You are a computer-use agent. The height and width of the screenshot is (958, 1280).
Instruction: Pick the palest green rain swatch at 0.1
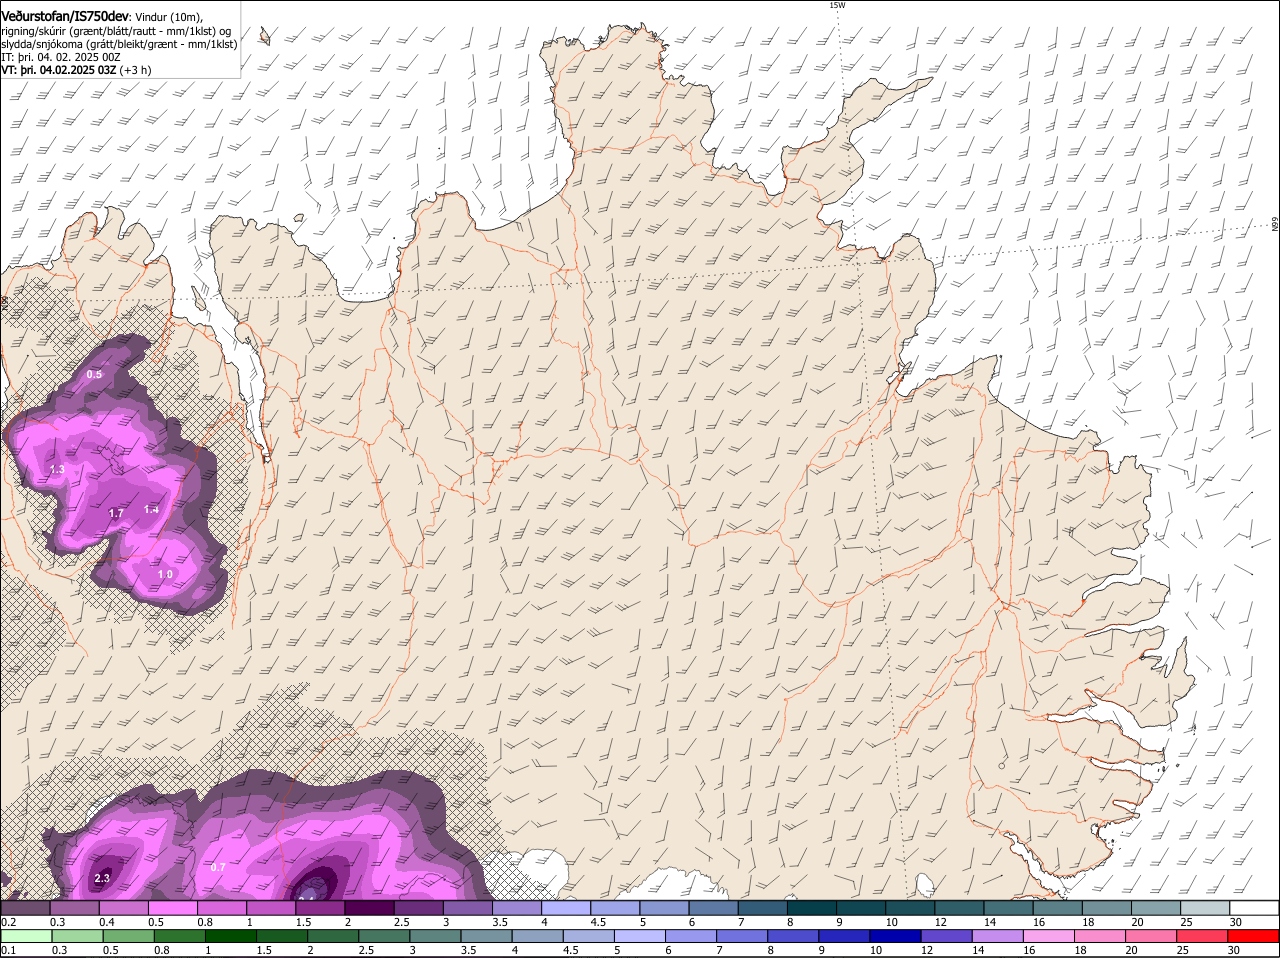(x=26, y=937)
